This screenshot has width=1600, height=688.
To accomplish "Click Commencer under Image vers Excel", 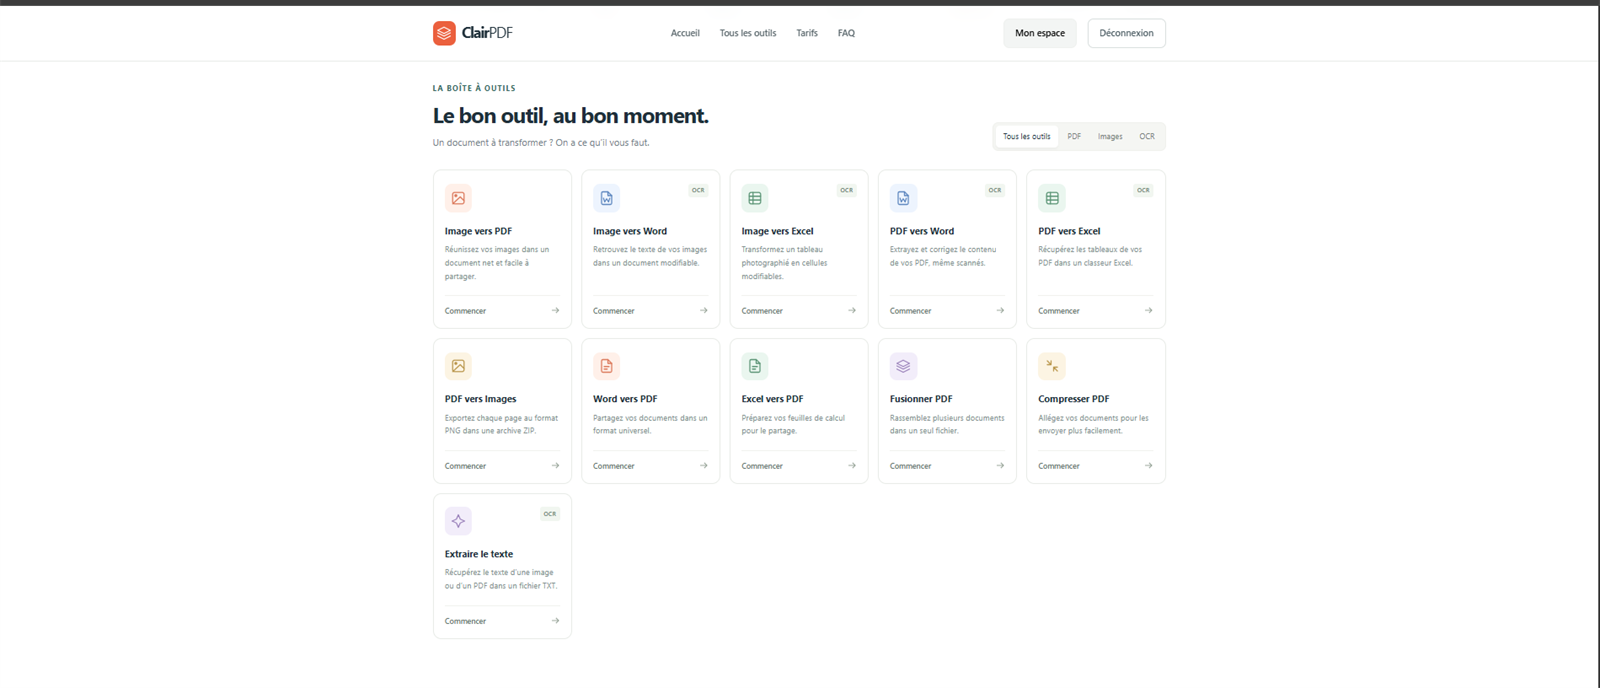I will tap(762, 311).
